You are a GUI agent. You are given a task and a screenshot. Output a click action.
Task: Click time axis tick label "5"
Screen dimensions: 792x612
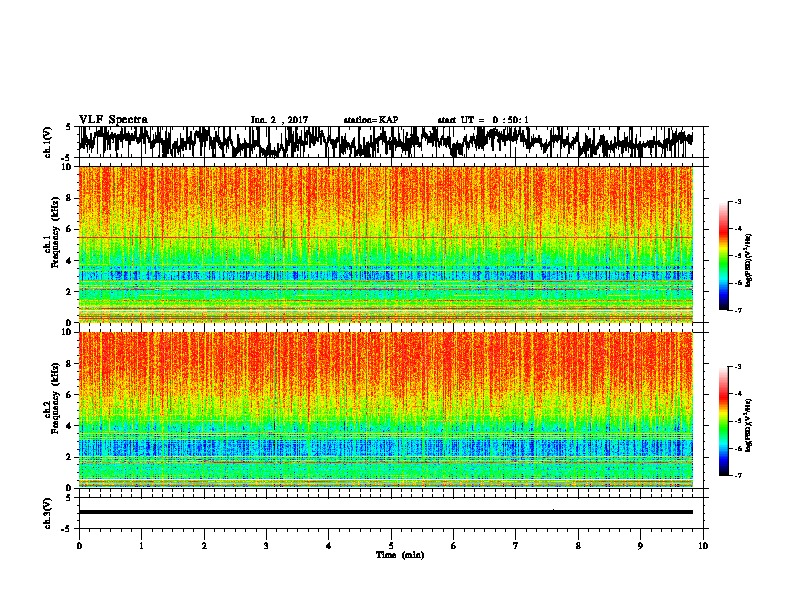pyautogui.click(x=391, y=546)
